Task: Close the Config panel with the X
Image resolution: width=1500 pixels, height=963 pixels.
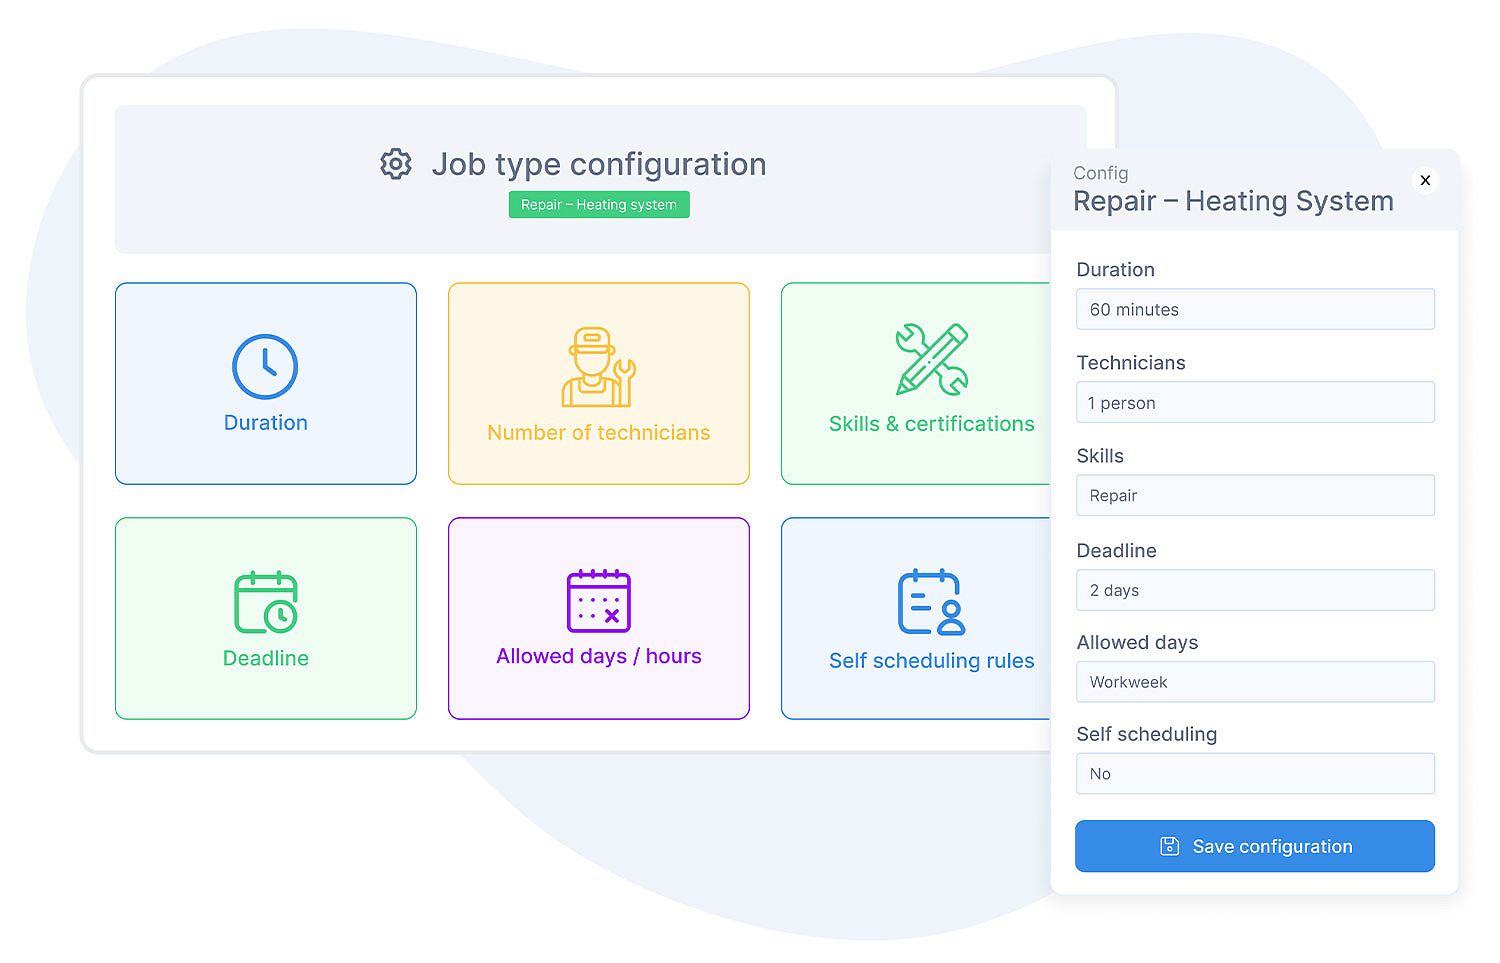Action: [1425, 180]
